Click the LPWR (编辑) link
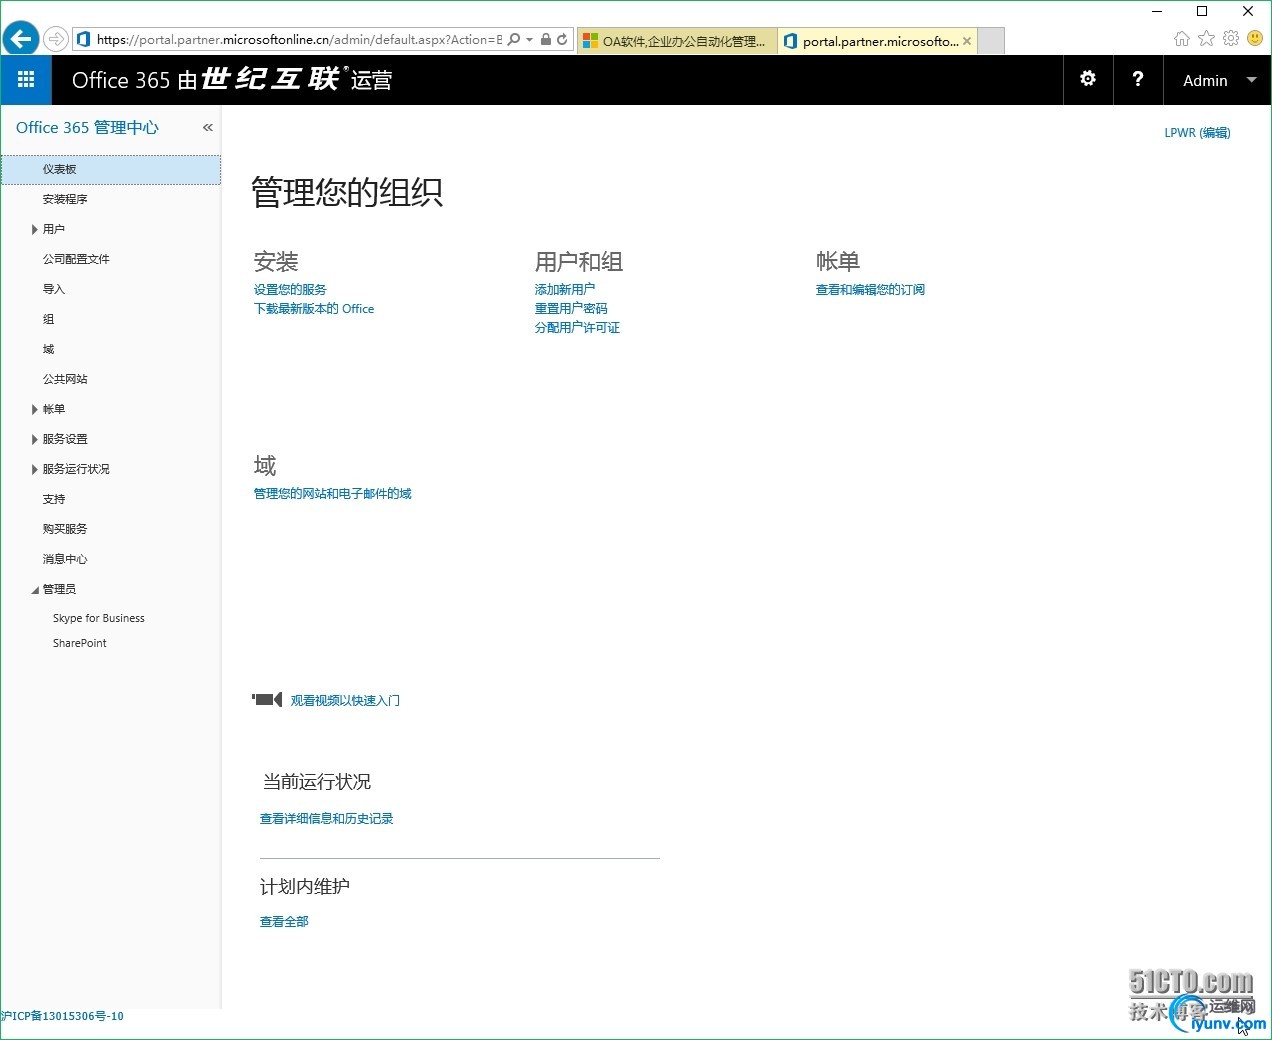Screen dimensions: 1272x1040 (1197, 132)
